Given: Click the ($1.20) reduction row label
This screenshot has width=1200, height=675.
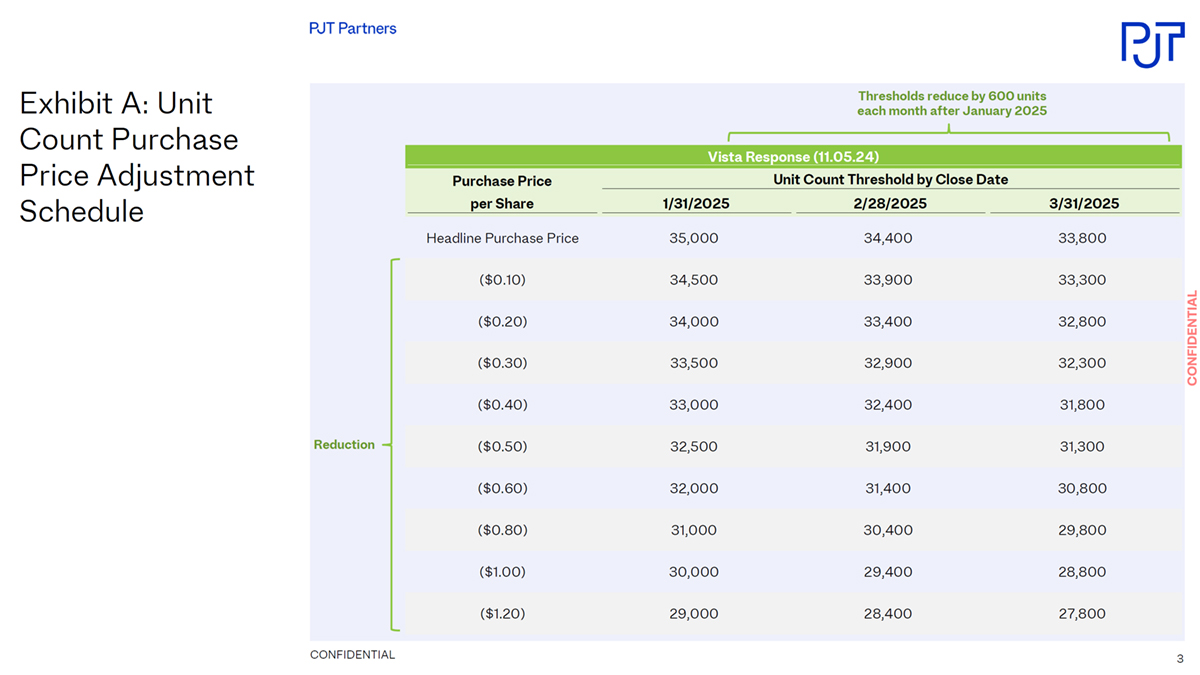Looking at the screenshot, I should [x=502, y=614].
